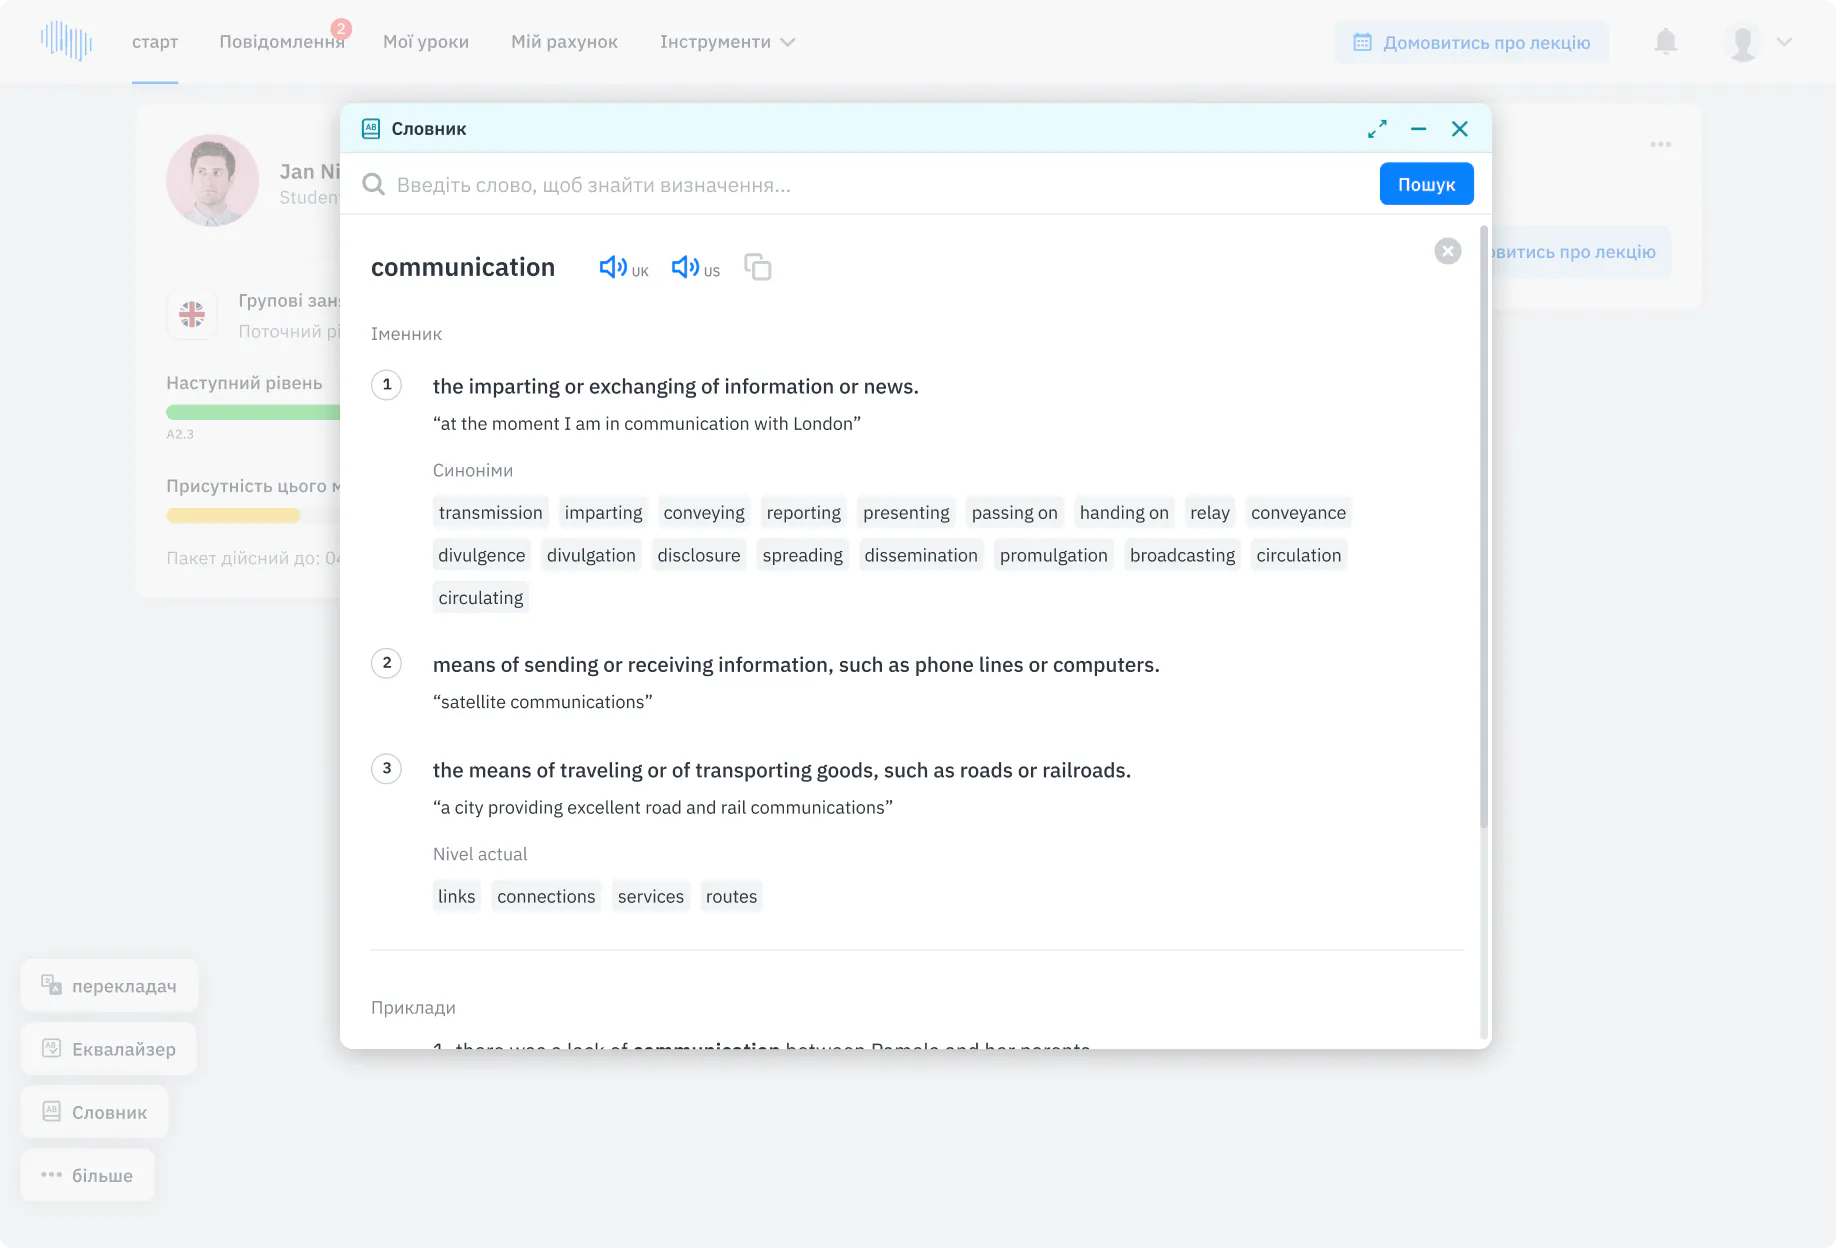Click the Пошук search button

(x=1426, y=184)
